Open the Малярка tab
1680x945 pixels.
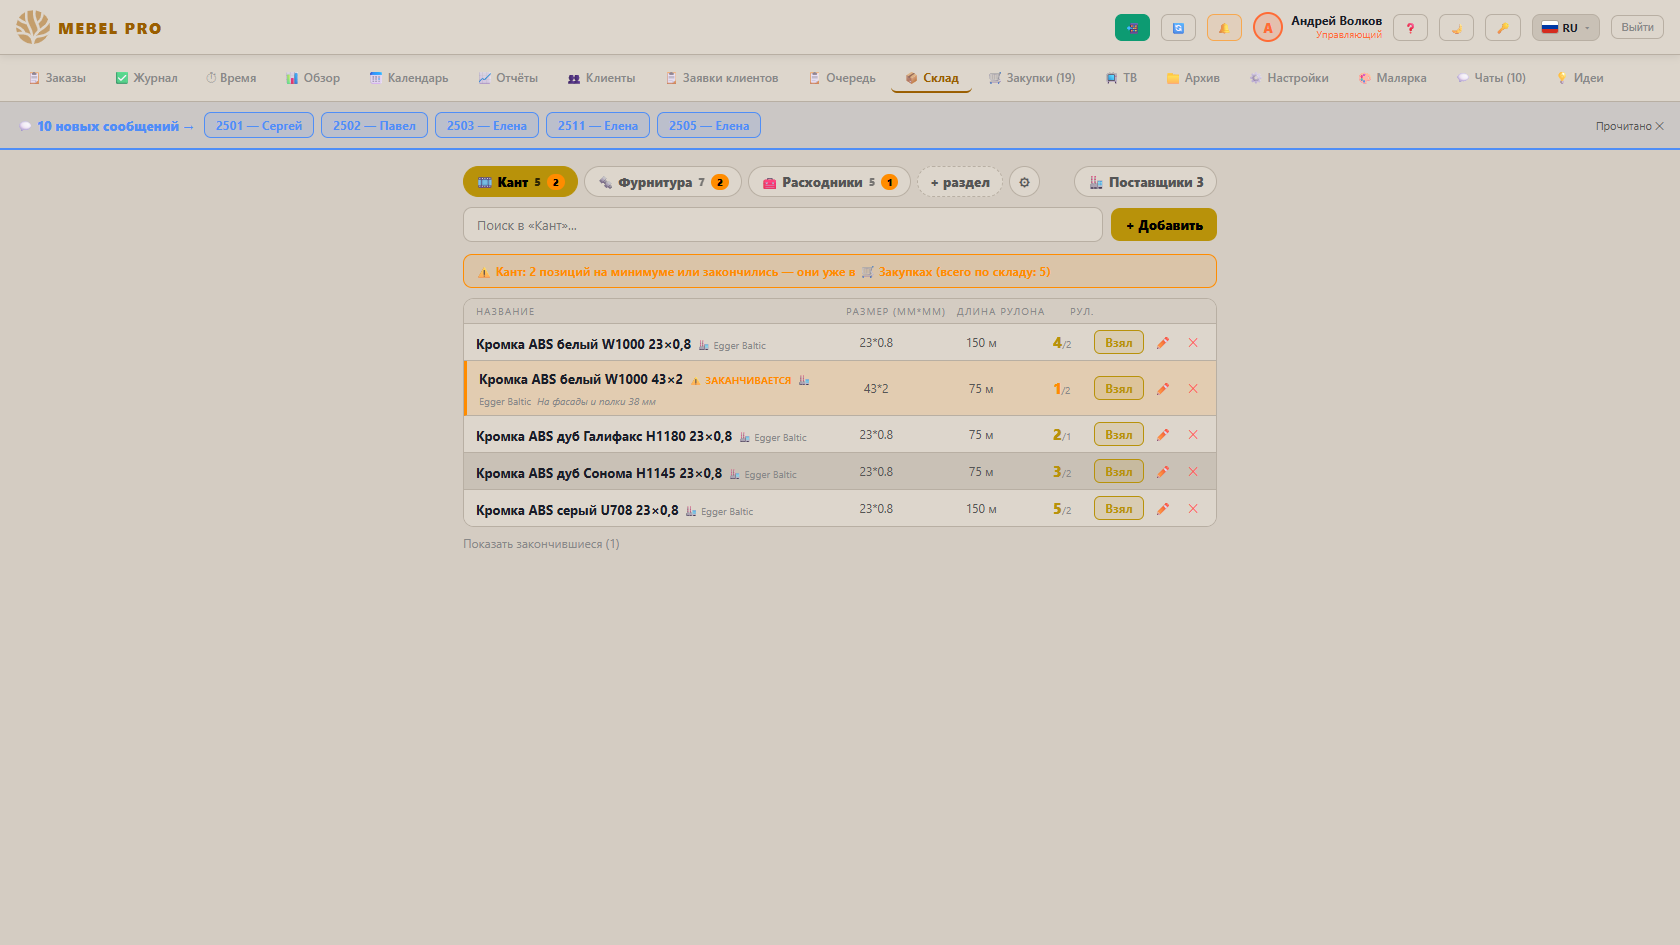click(1392, 78)
